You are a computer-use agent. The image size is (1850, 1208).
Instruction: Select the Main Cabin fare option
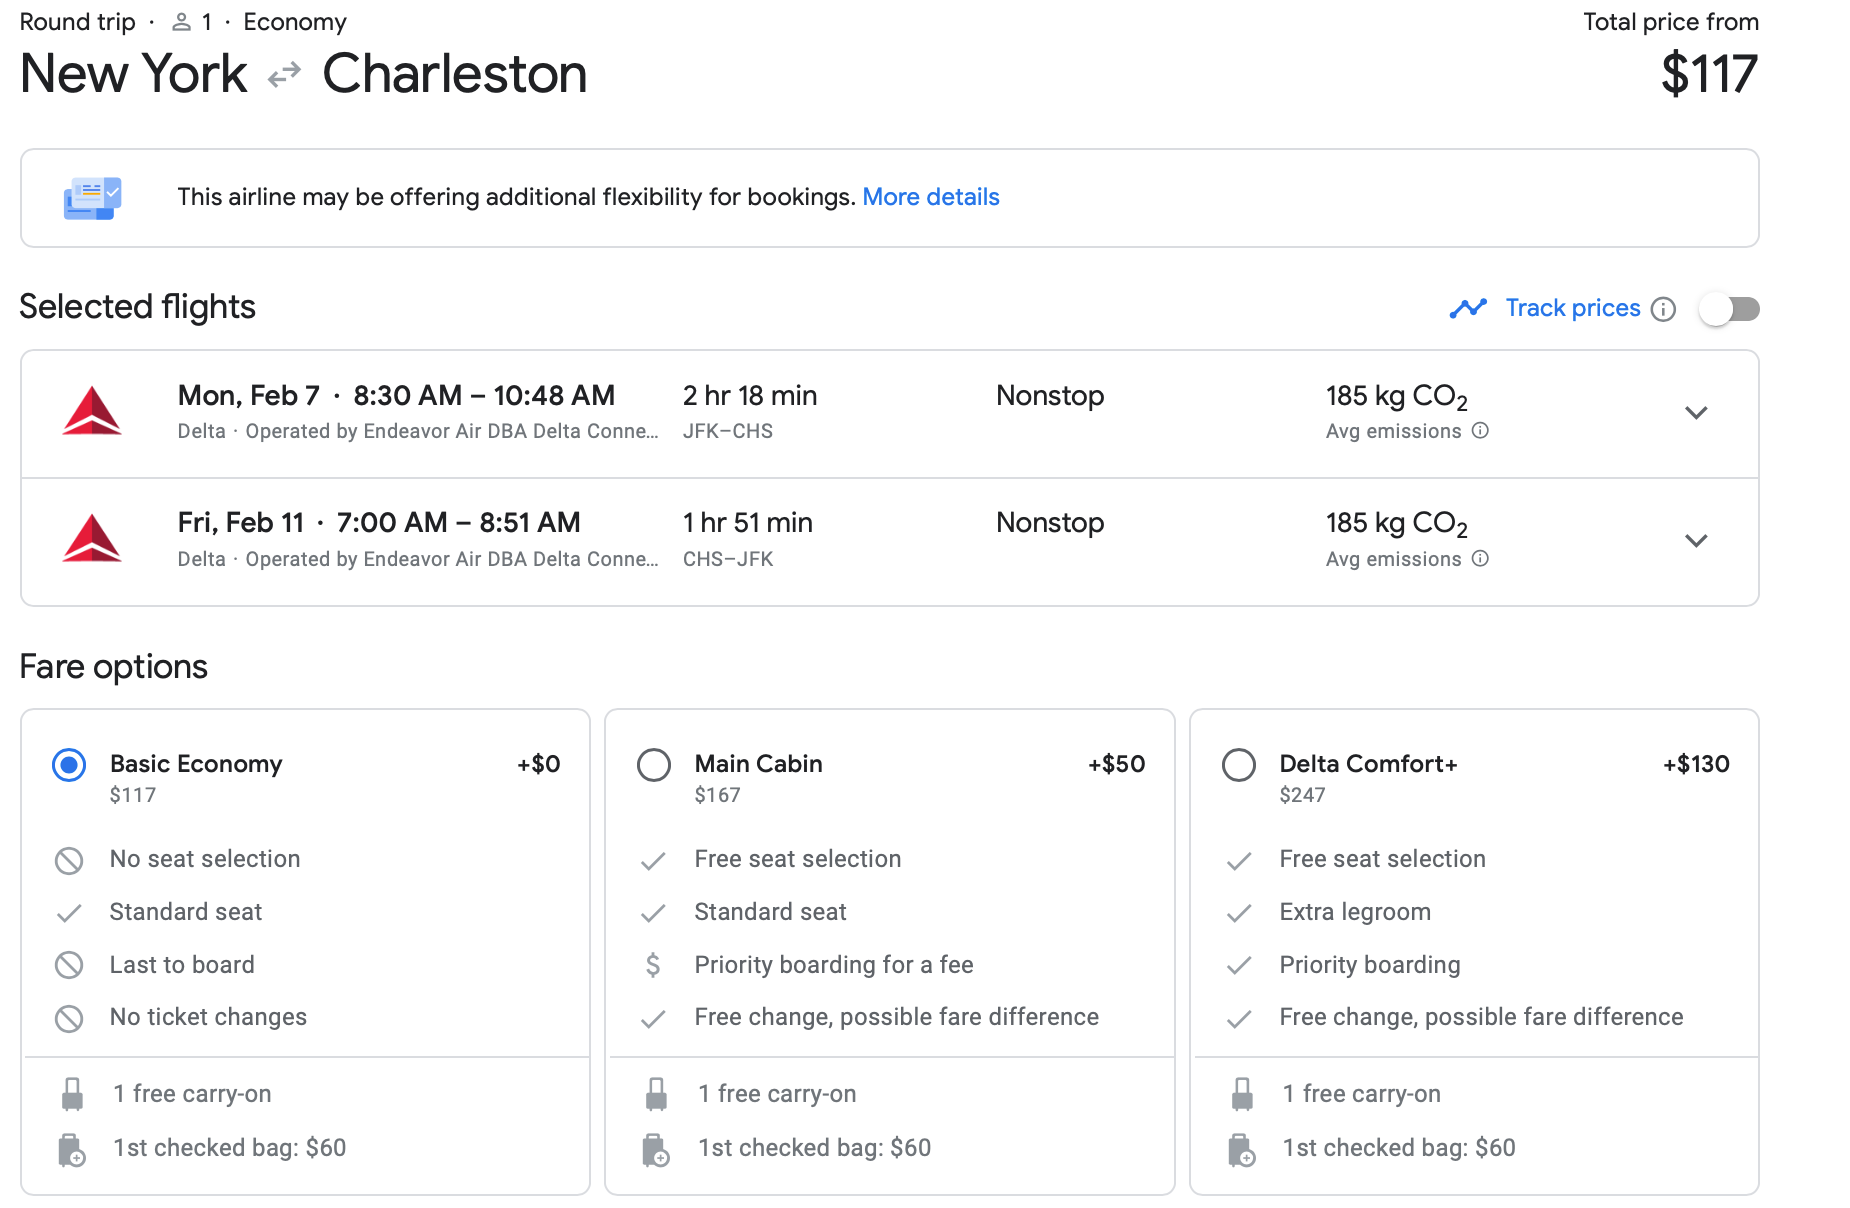pyautogui.click(x=654, y=765)
